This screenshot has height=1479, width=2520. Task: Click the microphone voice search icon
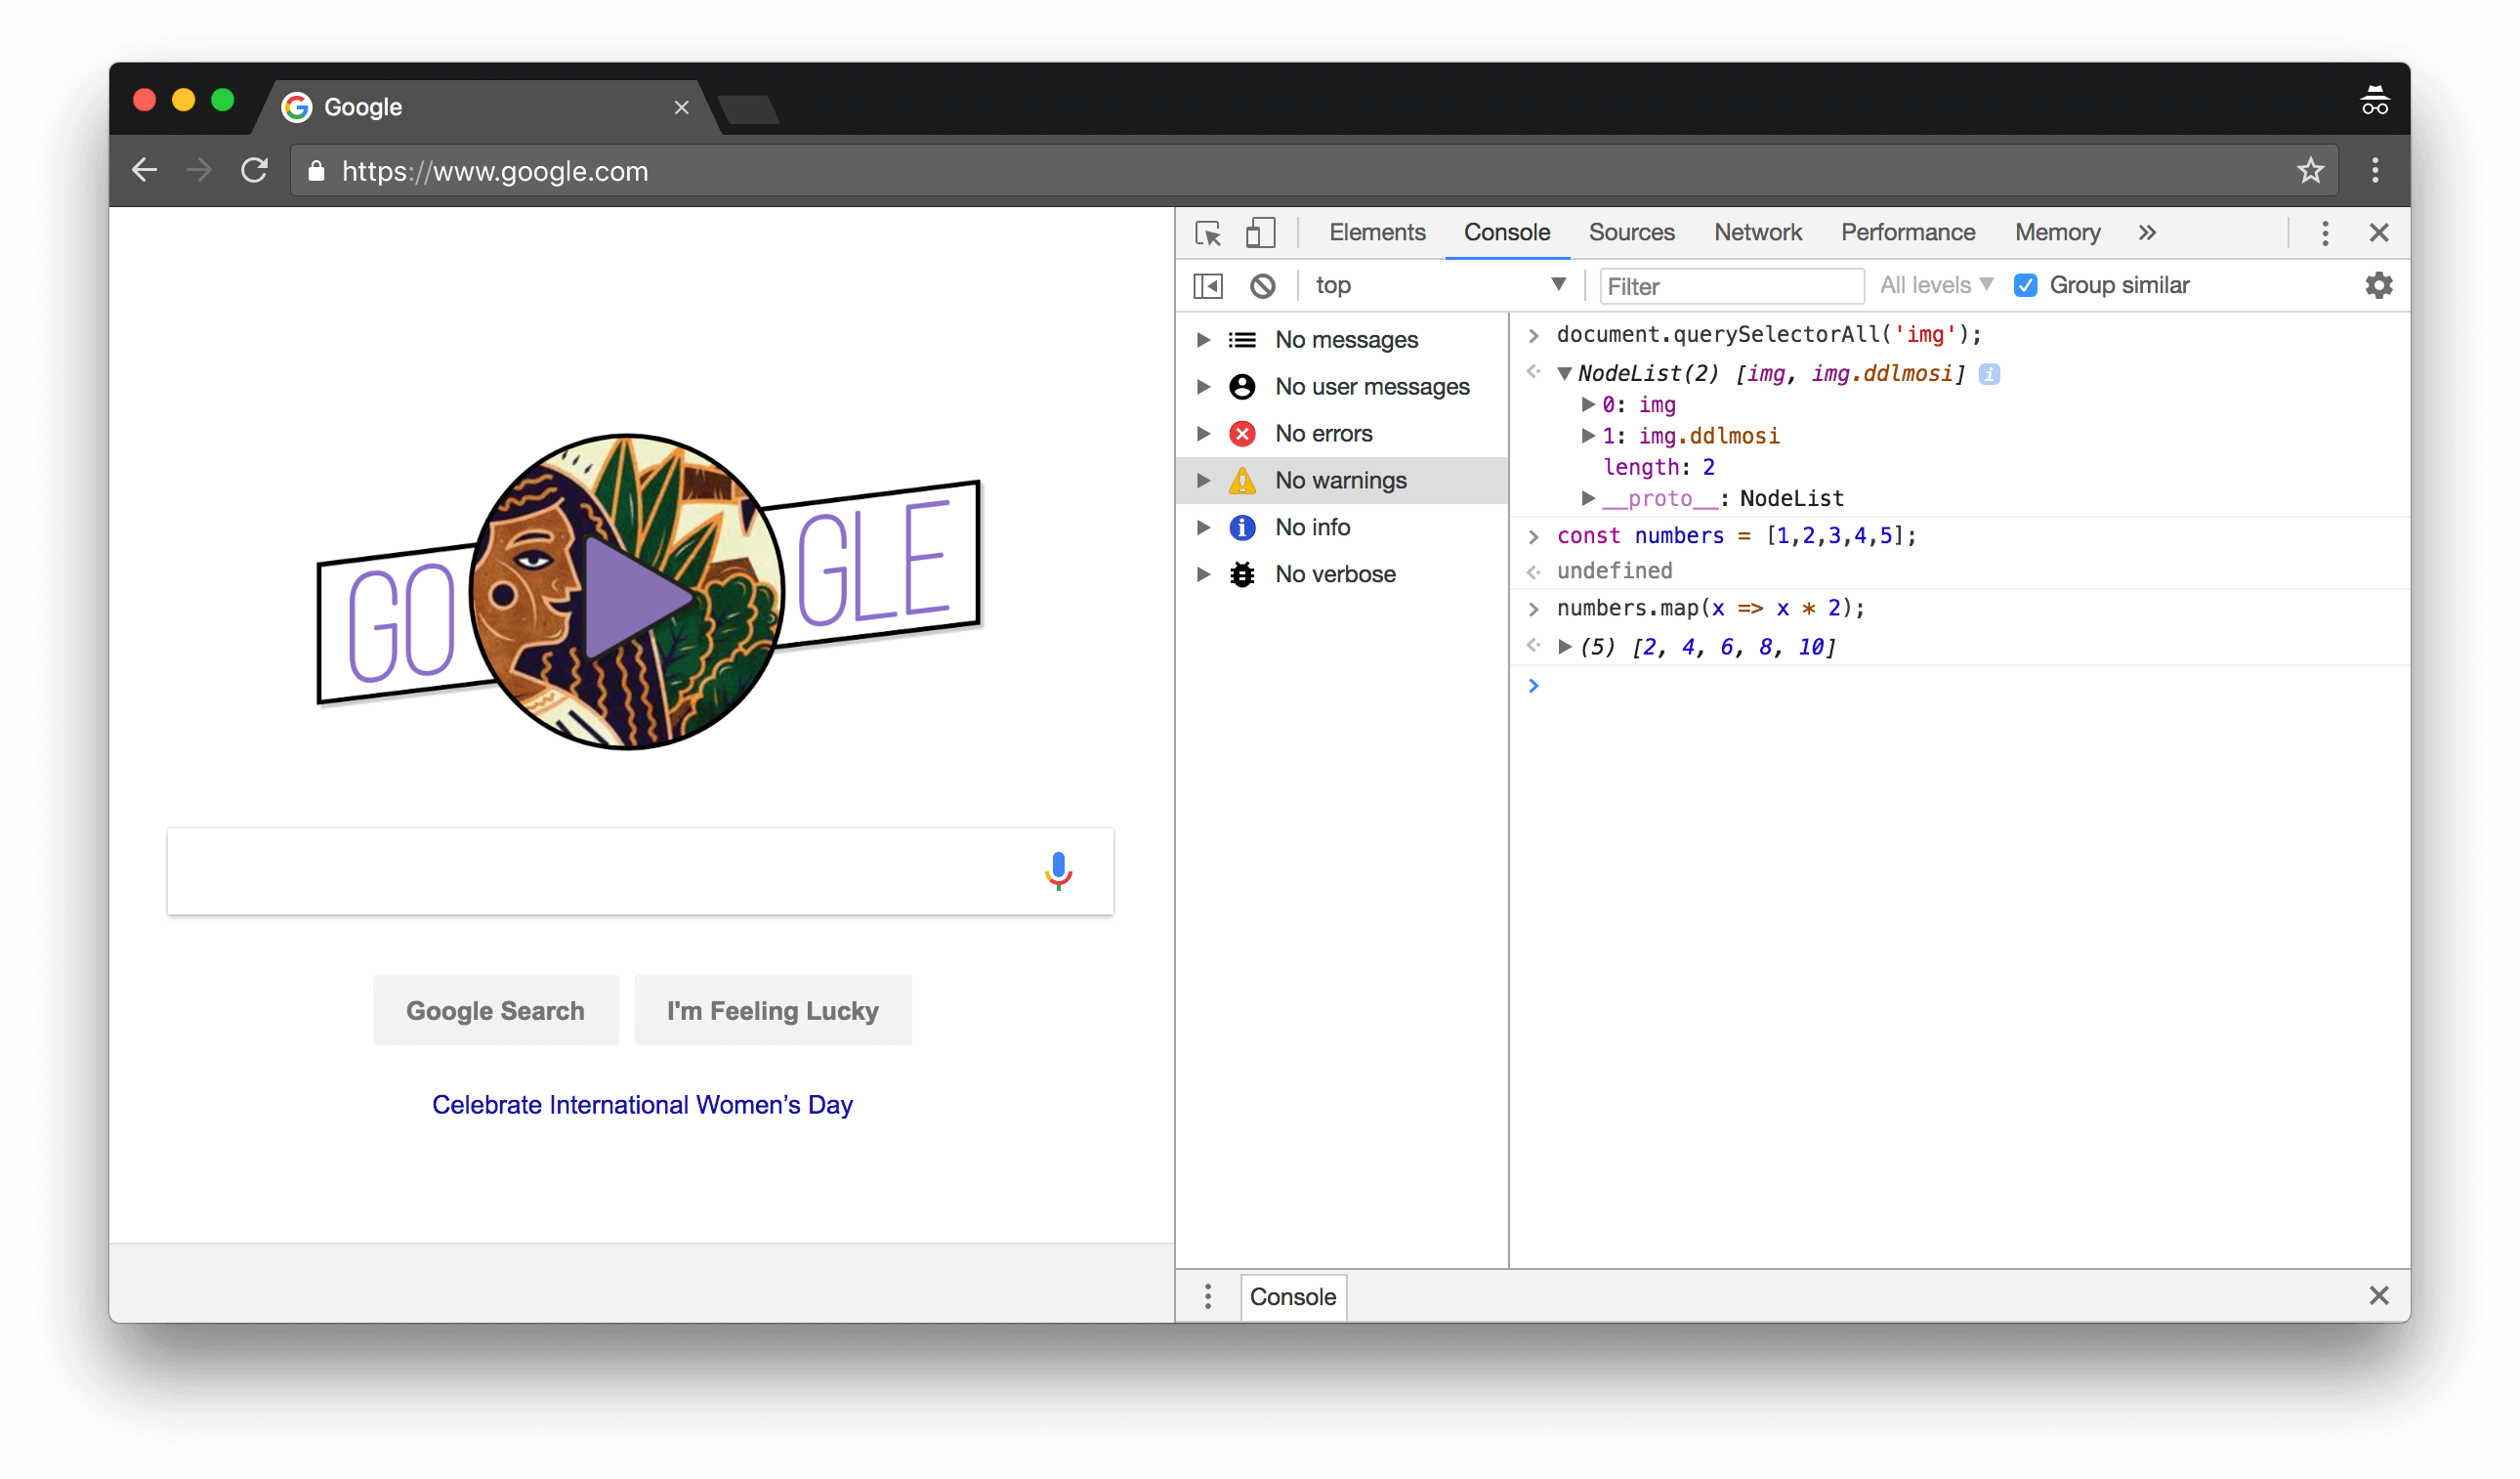1058,871
